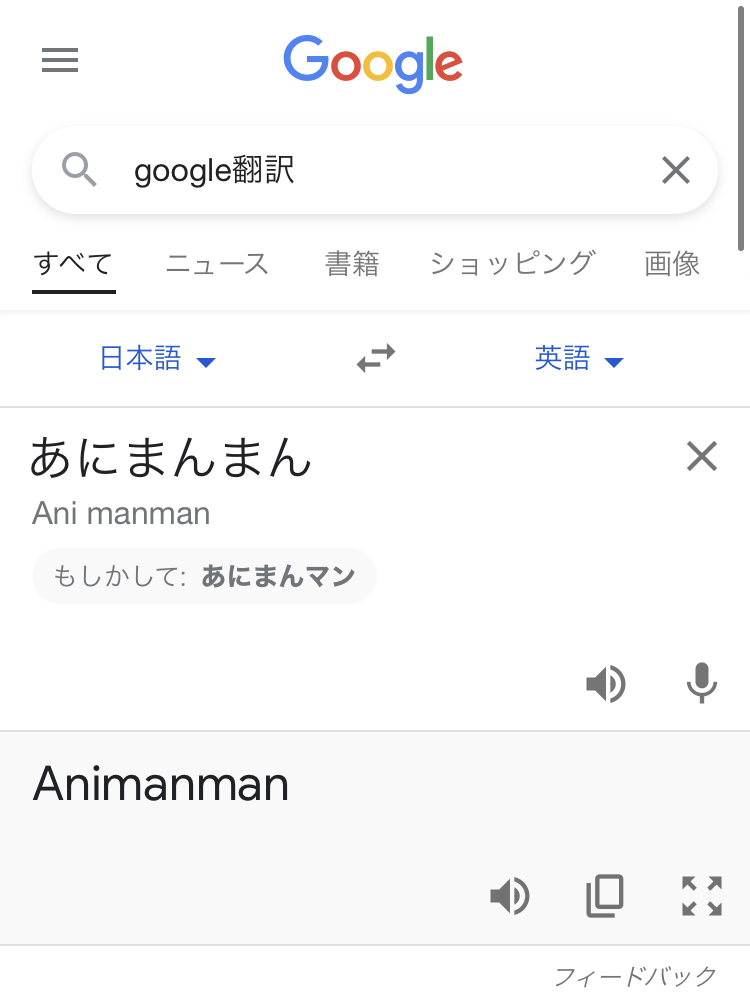Screen dimensions: 750x993
Task: Listen to the source text pronunciation
Action: (x=606, y=684)
